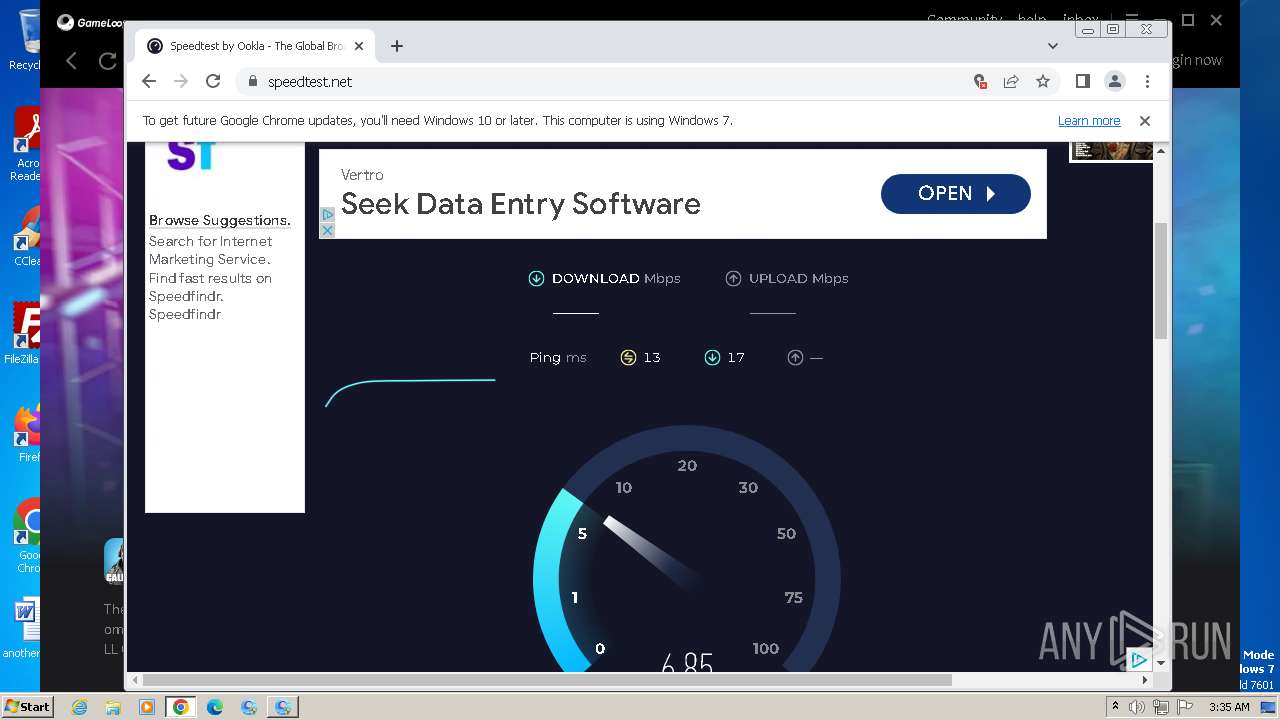Click the horizontal scrollbar thumb
This screenshot has width=1280, height=720.
tap(547, 680)
